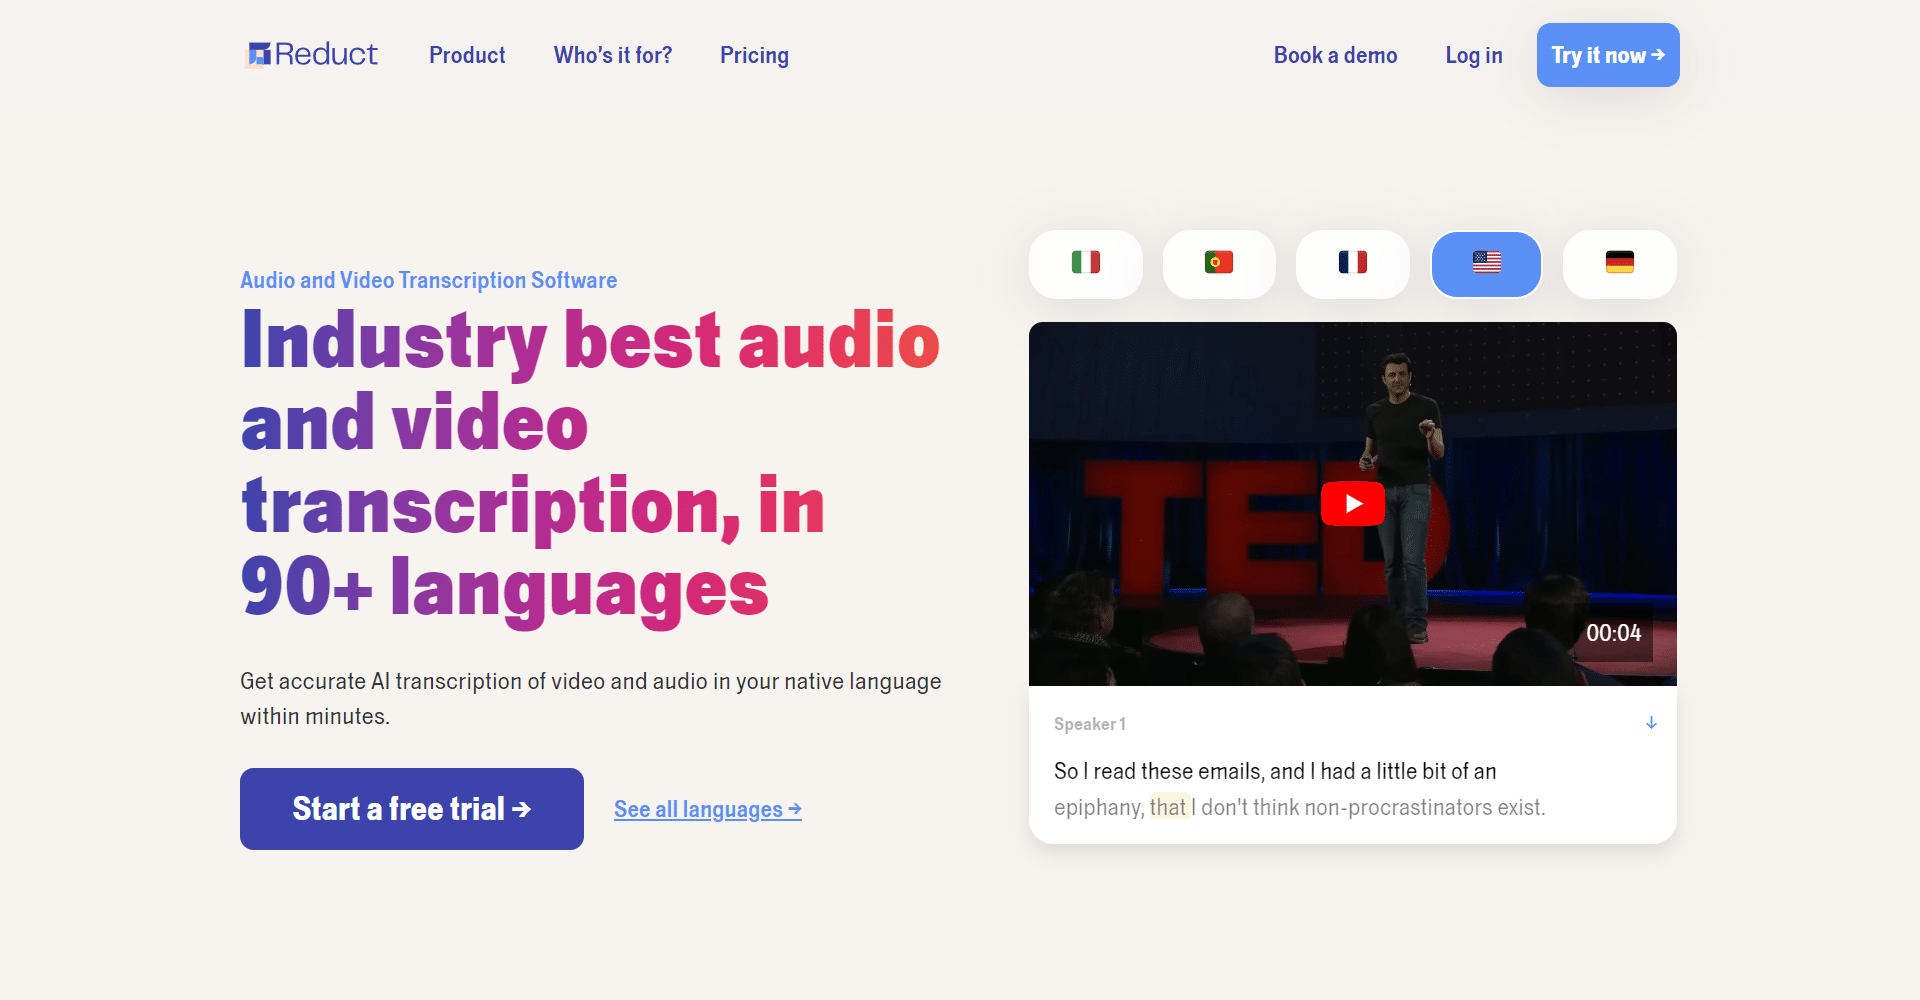1920x1000 pixels.
Task: Open See all languages link
Action: (708, 809)
